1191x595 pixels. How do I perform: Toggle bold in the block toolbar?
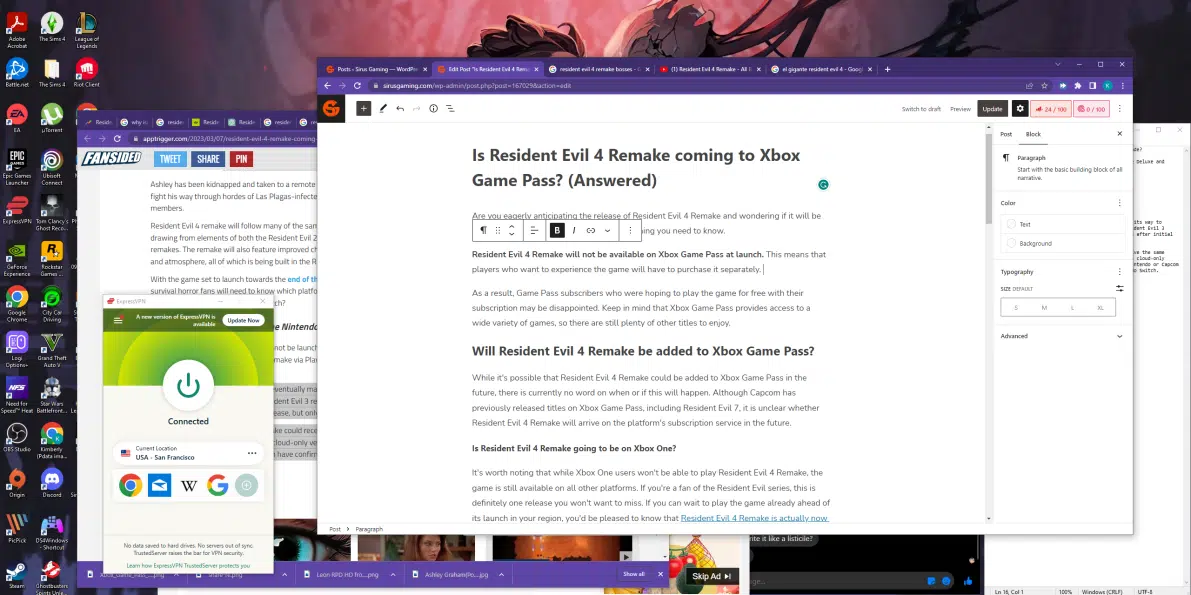coord(557,230)
